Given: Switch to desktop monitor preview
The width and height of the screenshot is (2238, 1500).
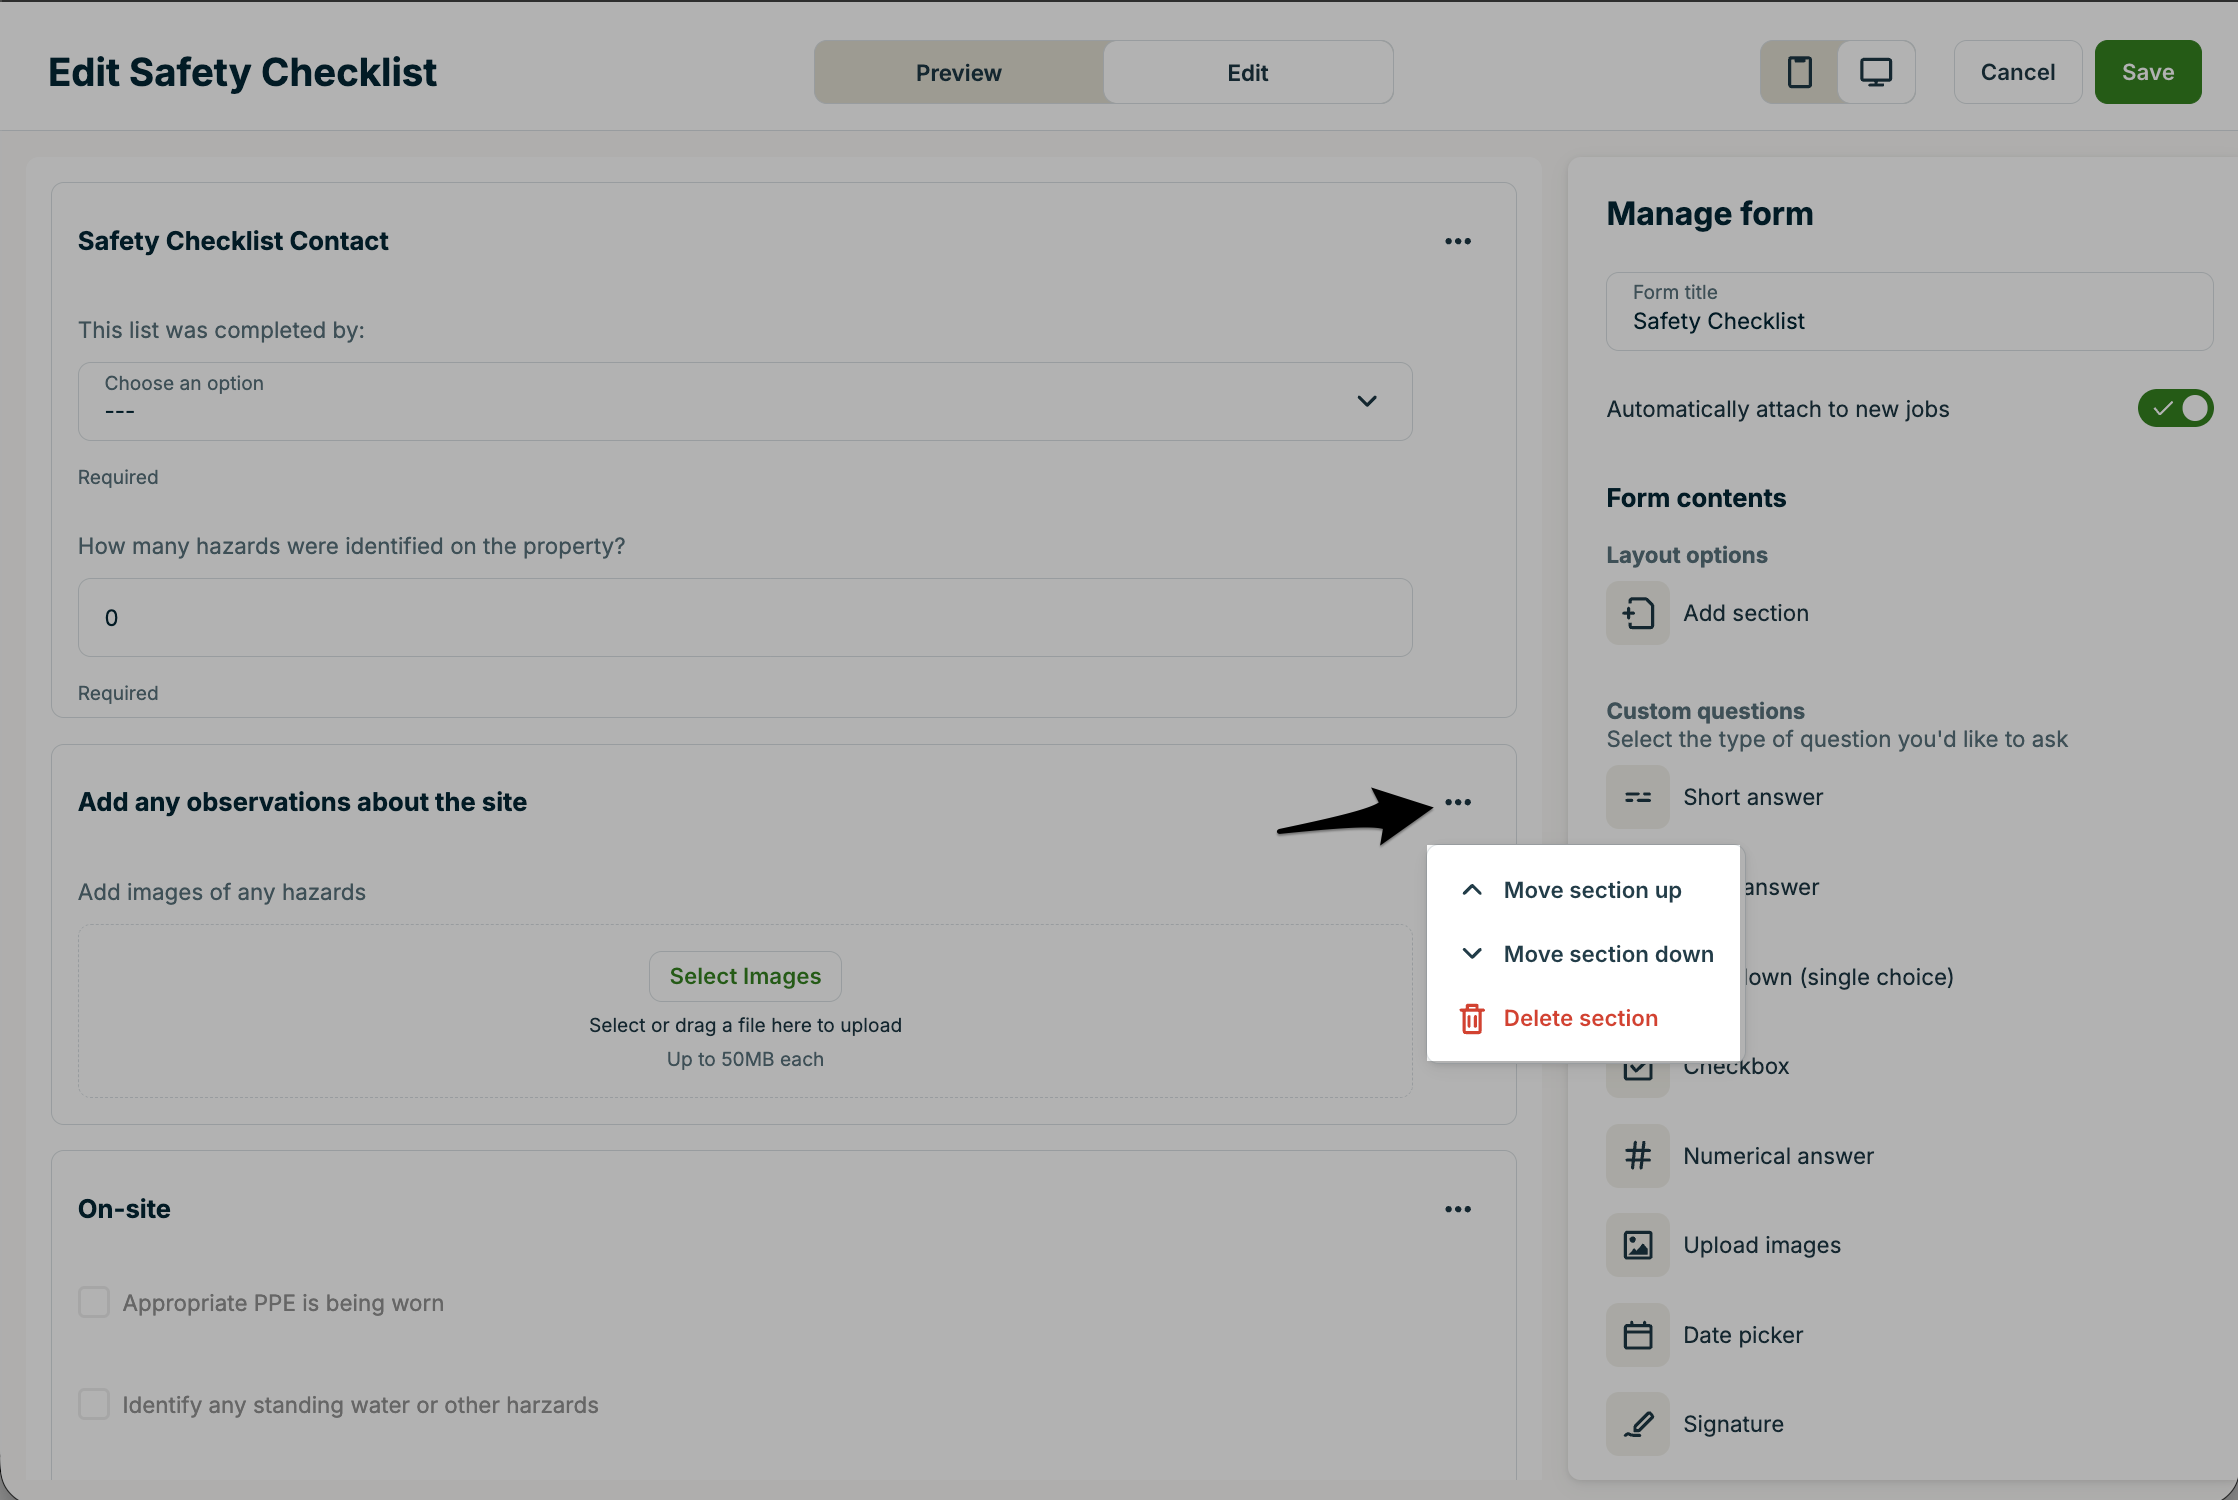Looking at the screenshot, I should point(1875,72).
